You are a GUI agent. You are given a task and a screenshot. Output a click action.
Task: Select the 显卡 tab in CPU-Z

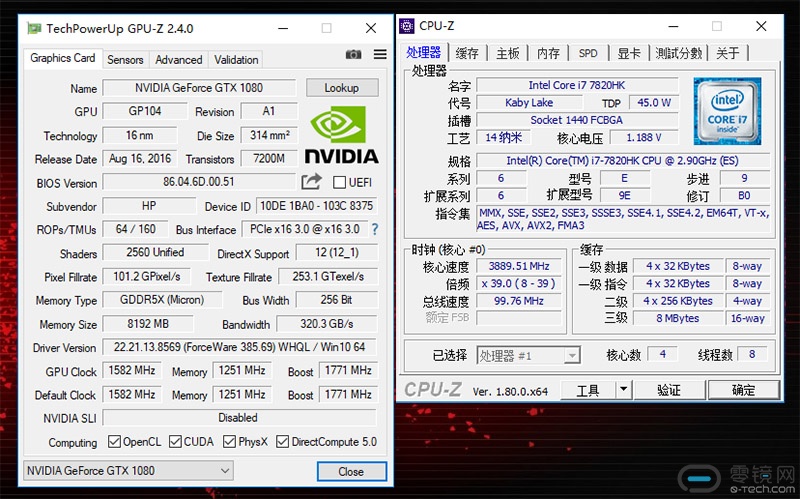click(629, 53)
